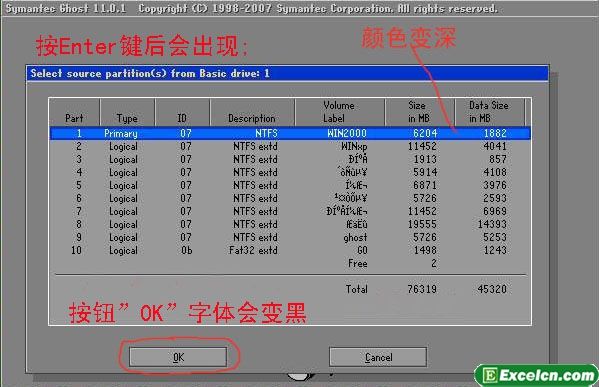Click the Description column header
The image size is (599, 387).
(x=252, y=112)
